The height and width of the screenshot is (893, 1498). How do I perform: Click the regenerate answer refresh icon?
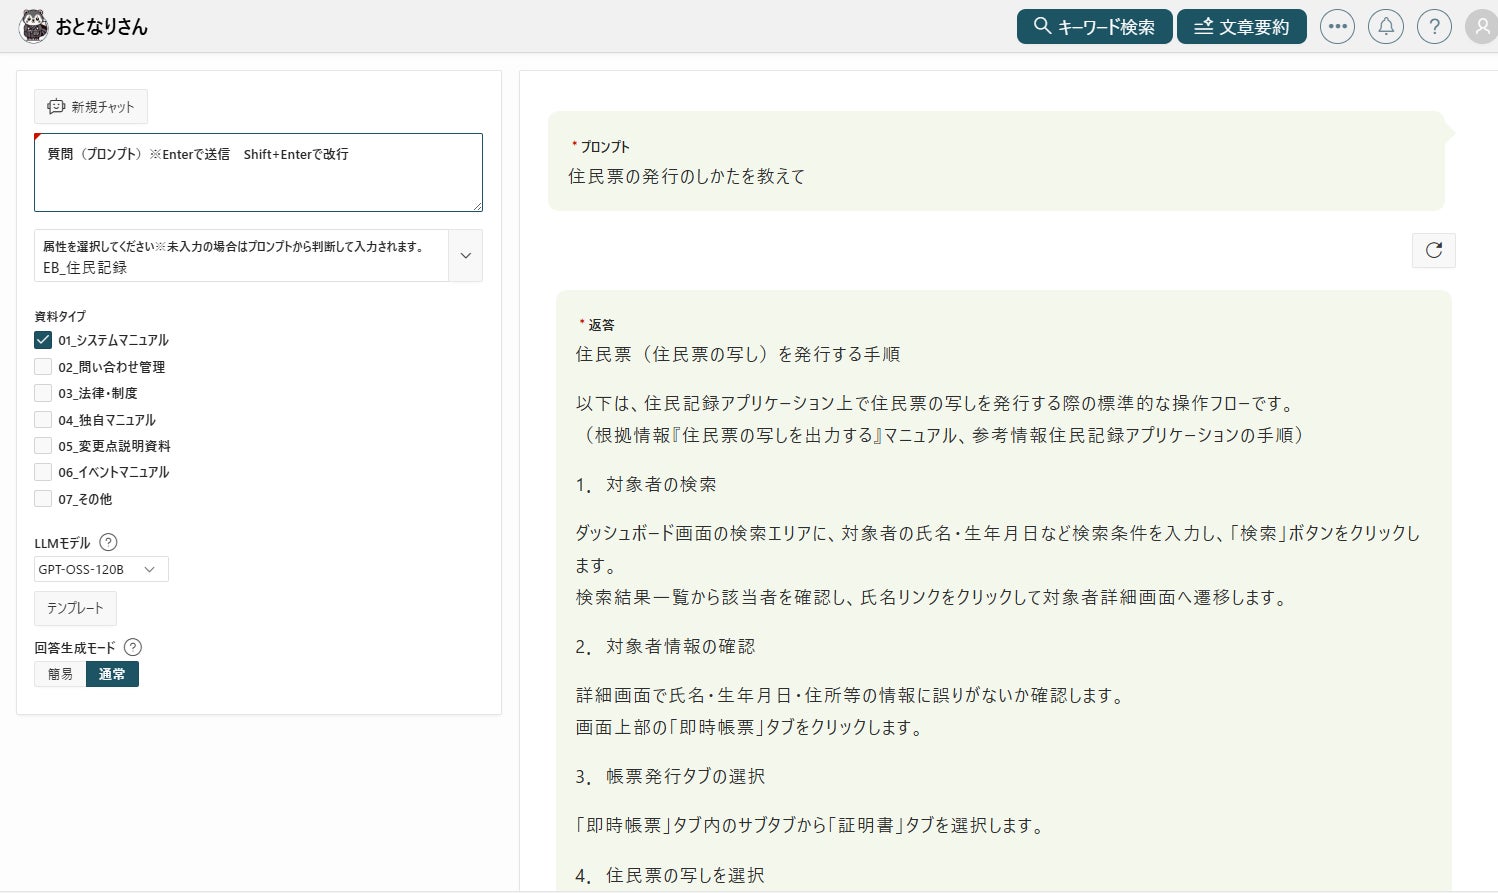point(1433,250)
